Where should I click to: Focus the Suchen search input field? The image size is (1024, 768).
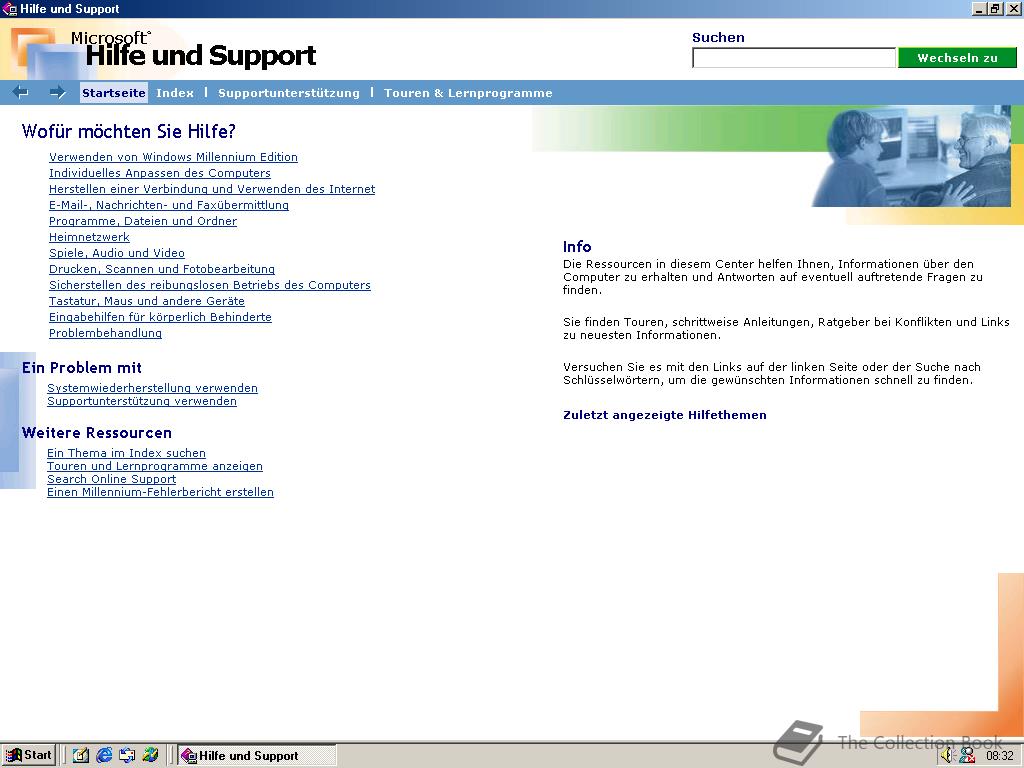tap(793, 57)
